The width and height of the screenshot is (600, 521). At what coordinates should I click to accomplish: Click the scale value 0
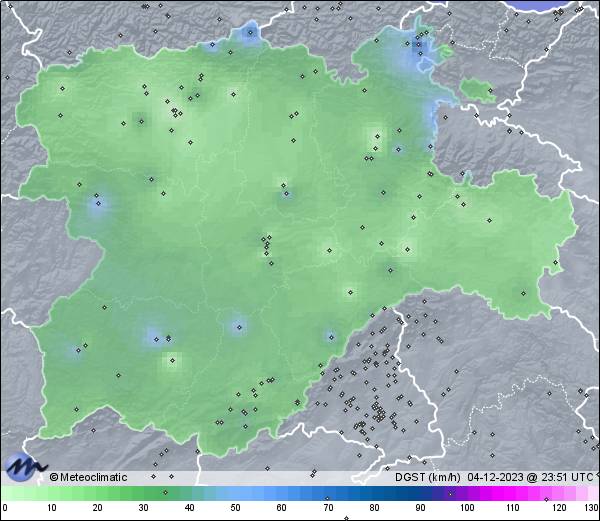pos(5,508)
